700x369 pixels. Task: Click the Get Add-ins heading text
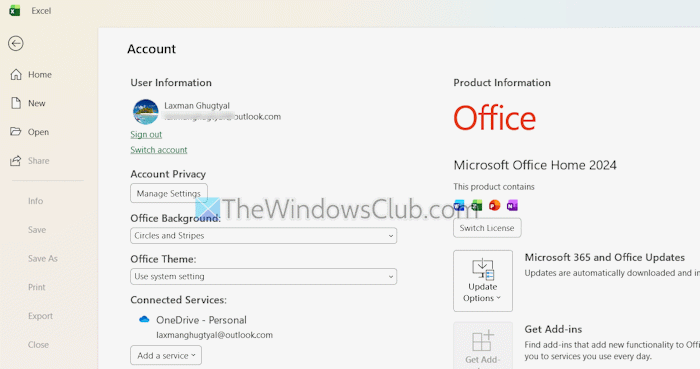coord(553,329)
